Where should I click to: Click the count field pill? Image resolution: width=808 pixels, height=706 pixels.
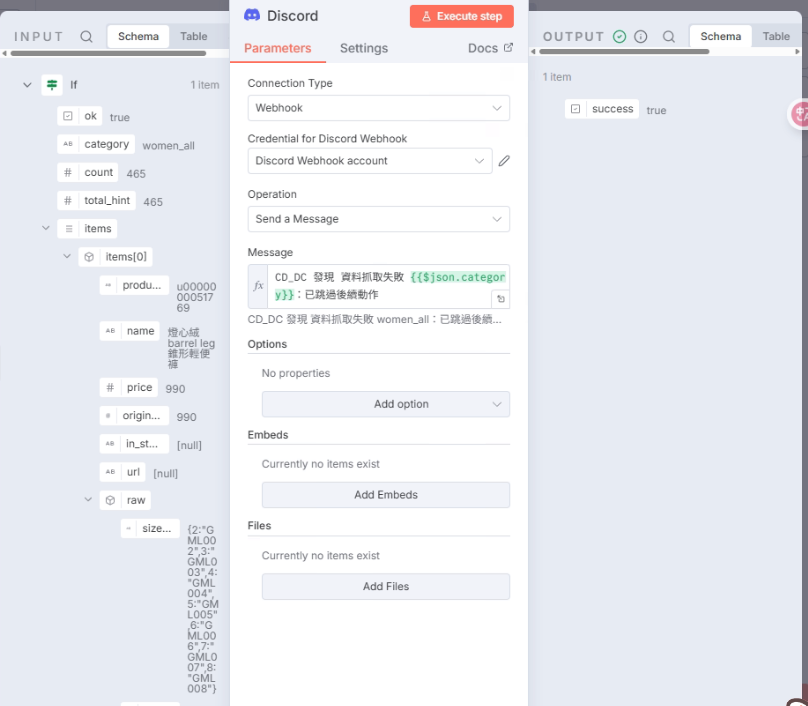point(88,172)
